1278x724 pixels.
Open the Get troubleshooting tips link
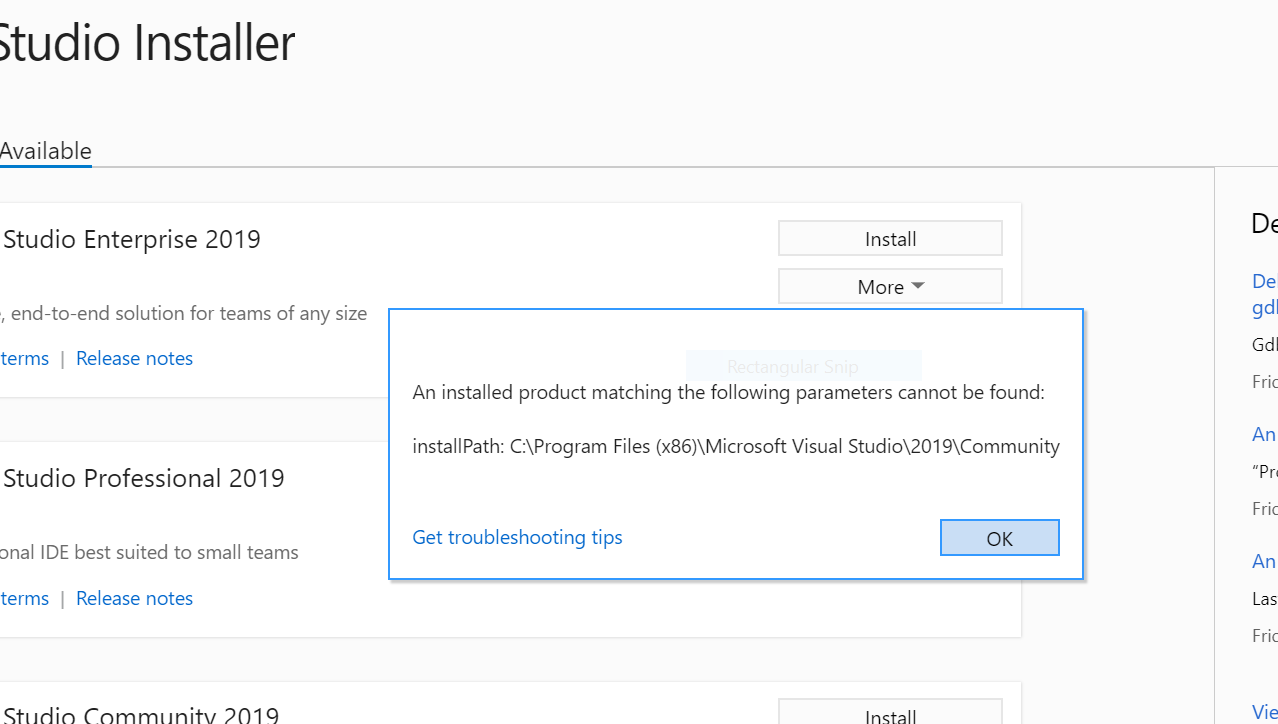click(x=517, y=537)
